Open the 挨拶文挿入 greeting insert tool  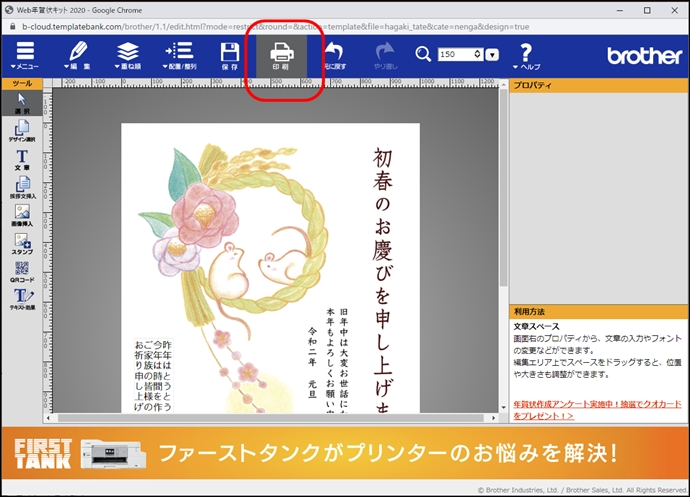[x=22, y=188]
